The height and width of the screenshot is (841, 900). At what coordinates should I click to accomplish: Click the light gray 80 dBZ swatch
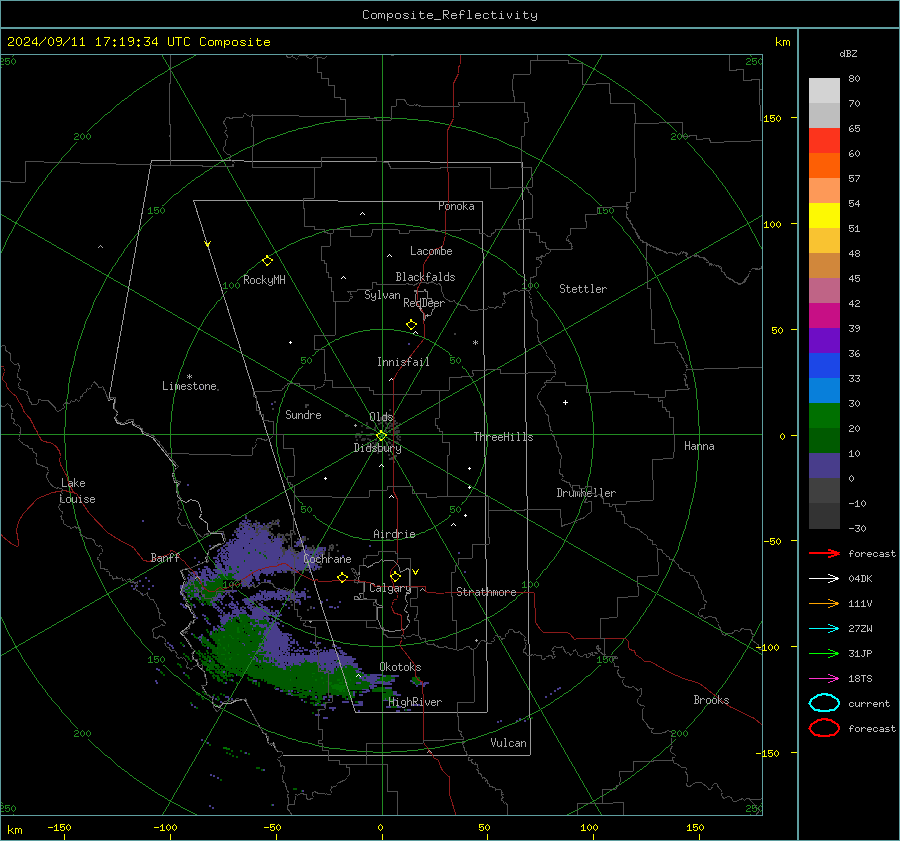pos(824,90)
